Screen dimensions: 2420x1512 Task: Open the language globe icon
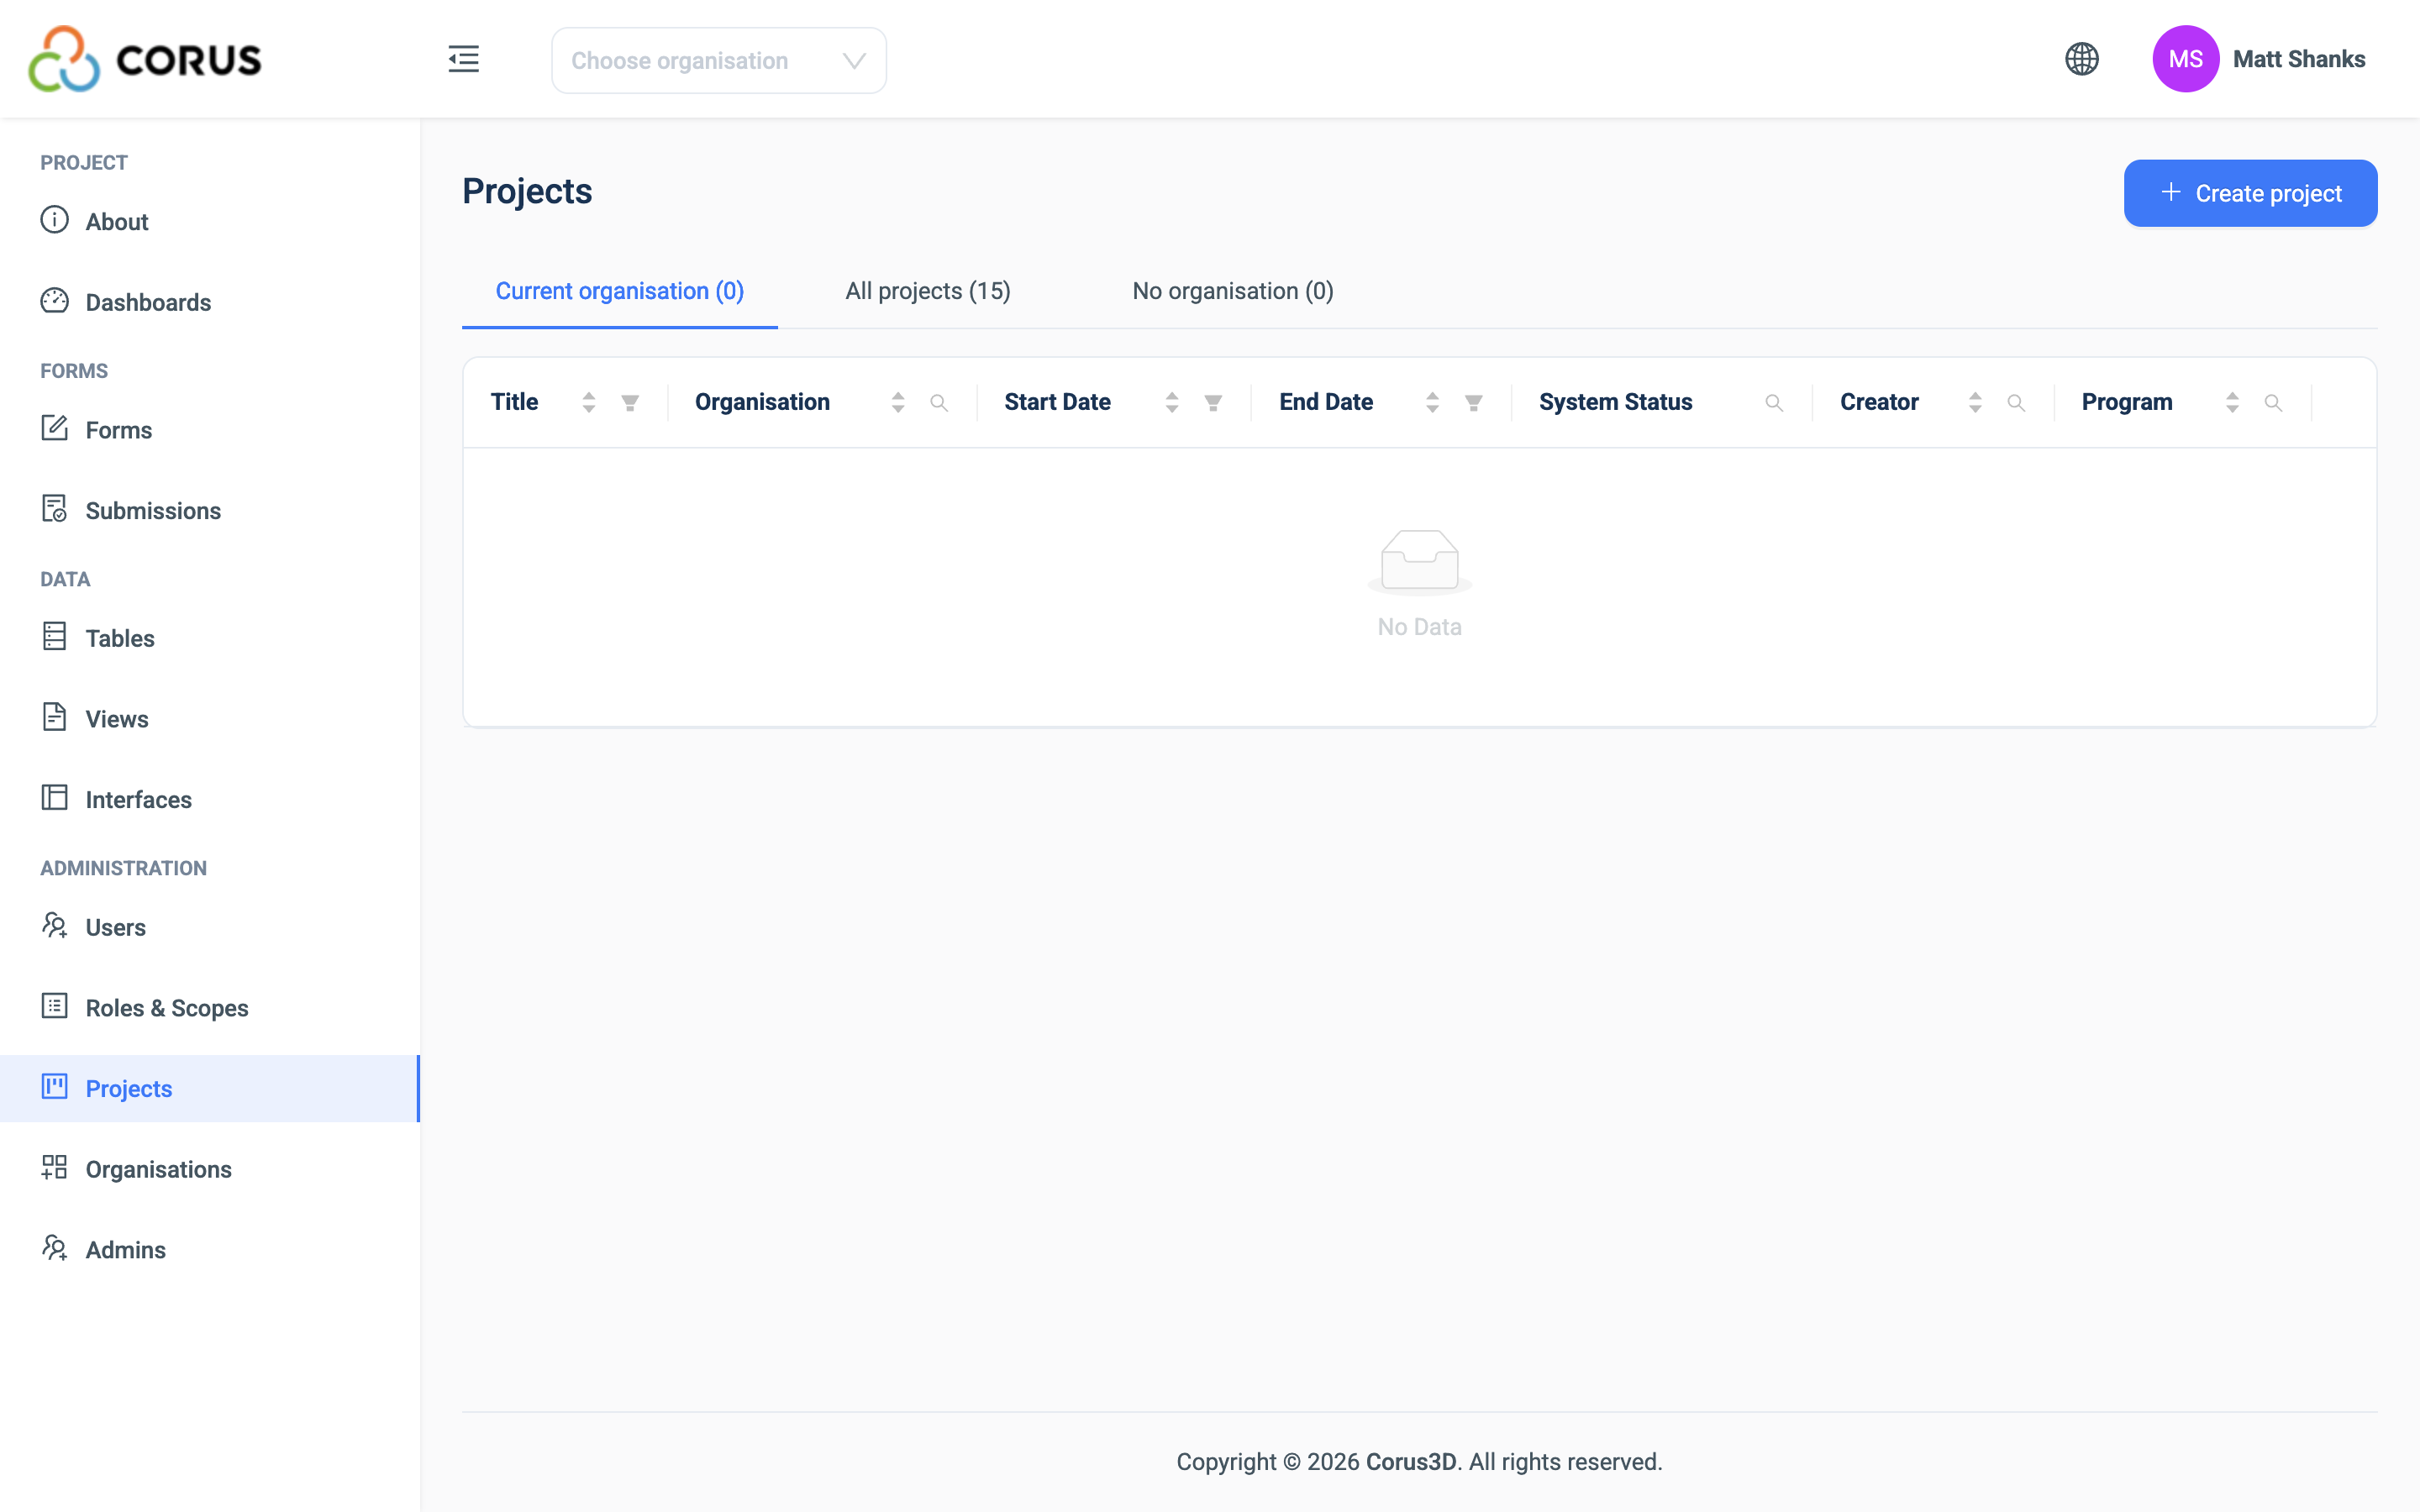2081,59
